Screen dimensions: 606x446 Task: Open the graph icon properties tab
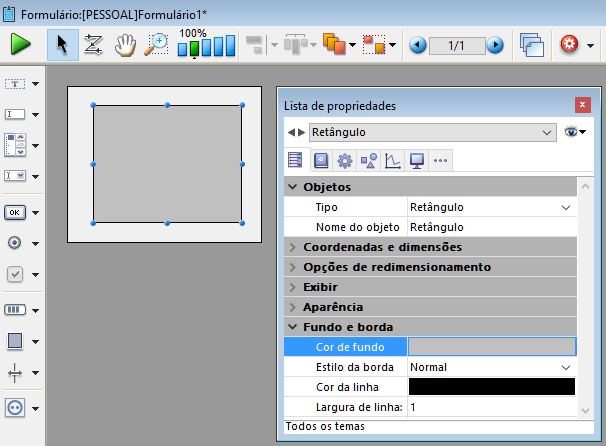(393, 160)
